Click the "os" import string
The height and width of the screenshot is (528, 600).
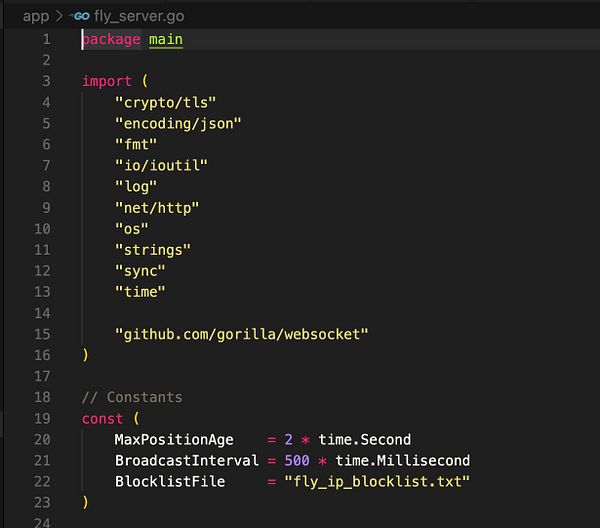point(132,229)
